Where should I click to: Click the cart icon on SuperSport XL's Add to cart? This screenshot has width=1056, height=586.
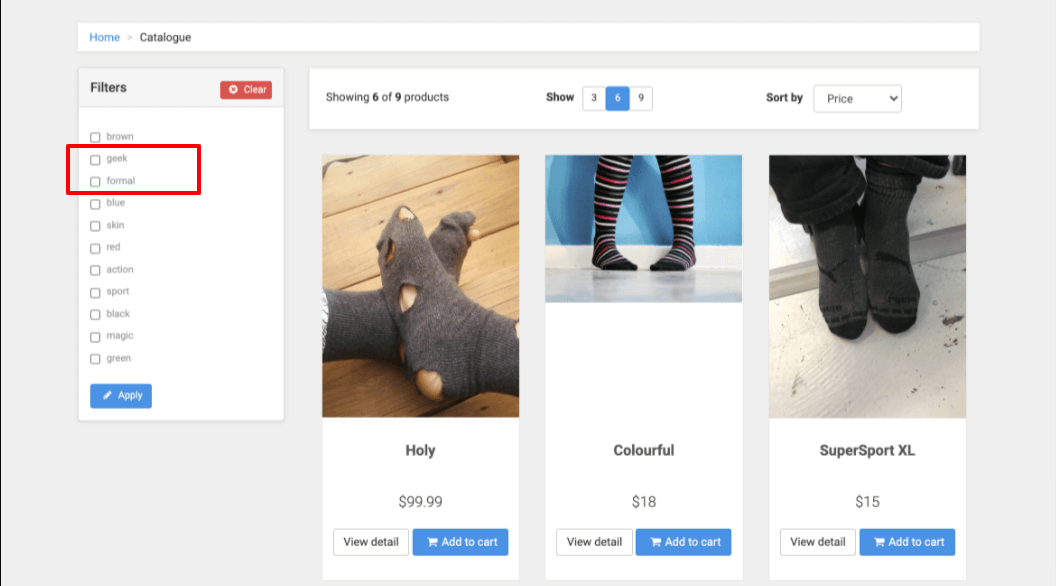pyautogui.click(x=880, y=542)
